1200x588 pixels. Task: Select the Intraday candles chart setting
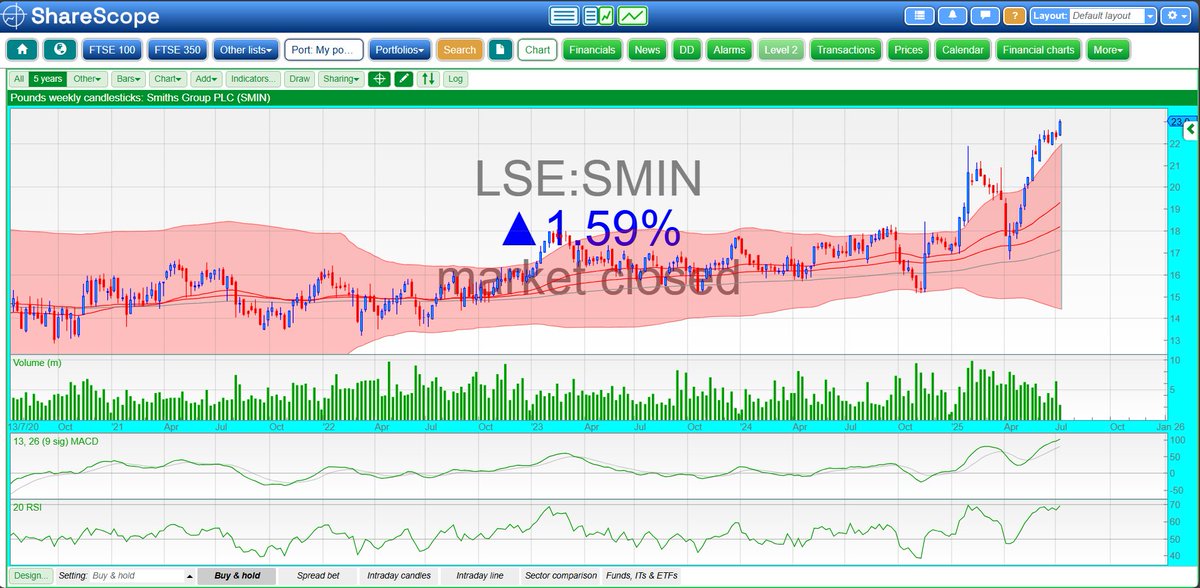tap(400, 576)
